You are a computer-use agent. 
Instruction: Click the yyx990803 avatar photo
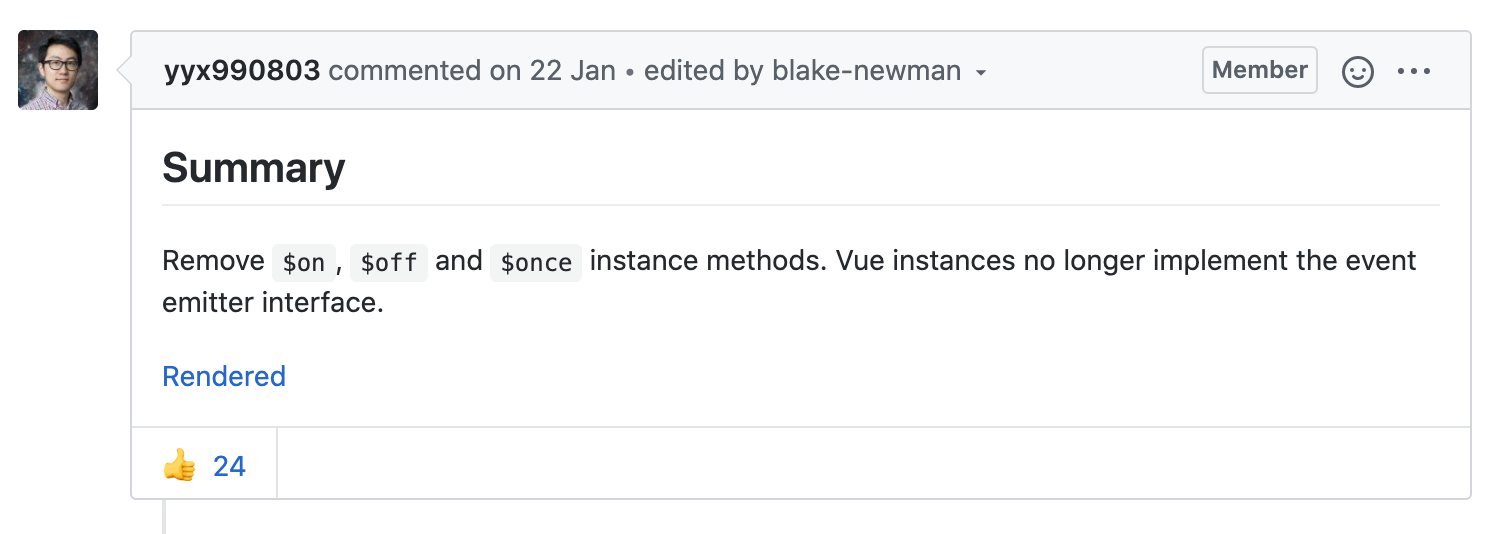58,70
